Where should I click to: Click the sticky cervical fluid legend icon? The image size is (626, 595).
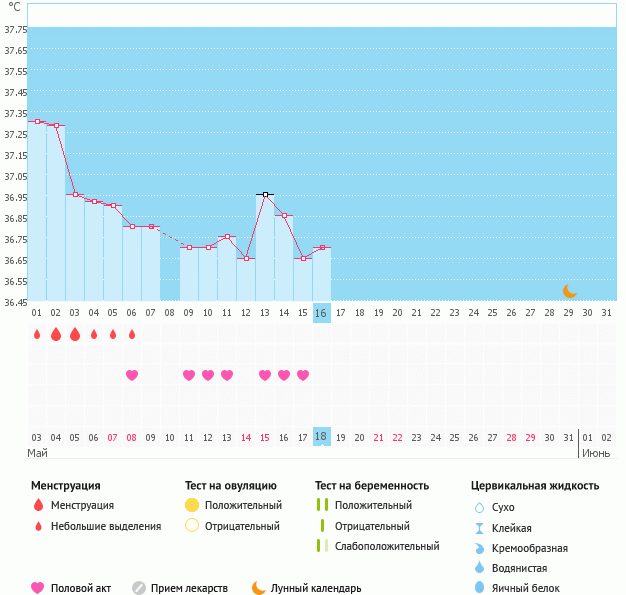pos(480,528)
